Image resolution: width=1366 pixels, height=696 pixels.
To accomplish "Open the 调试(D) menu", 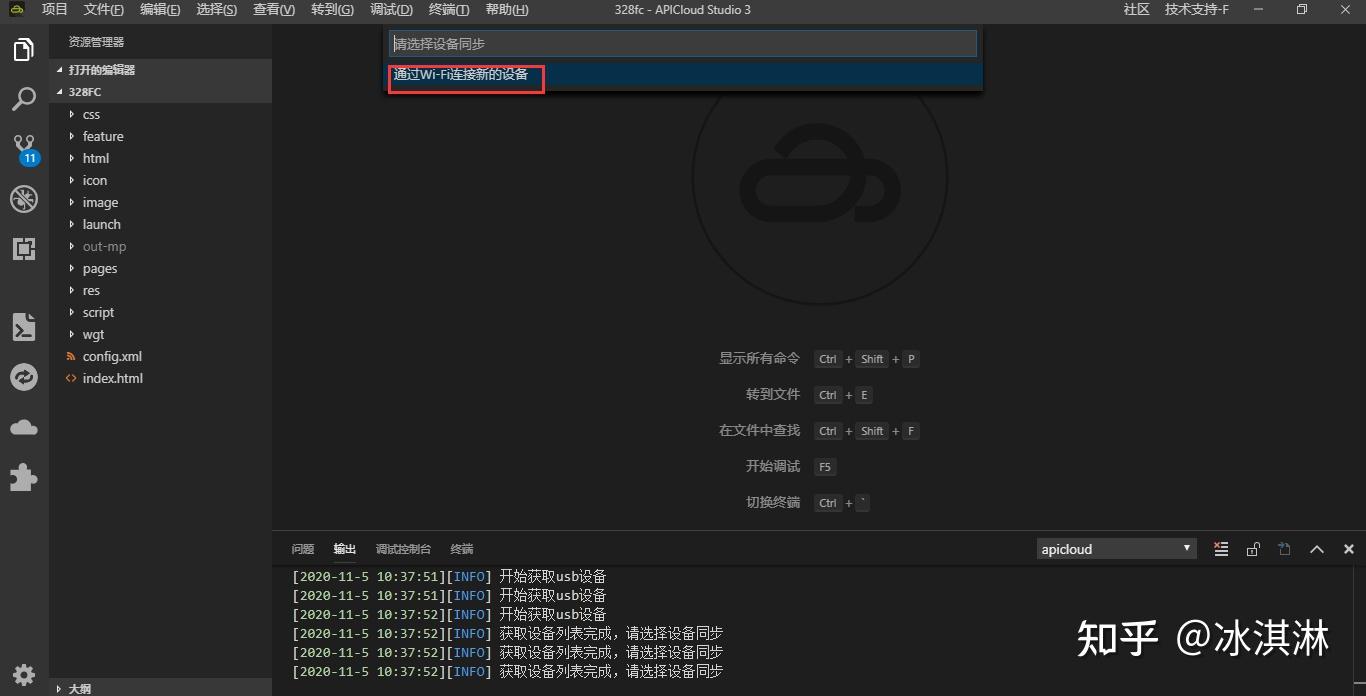I will [391, 10].
